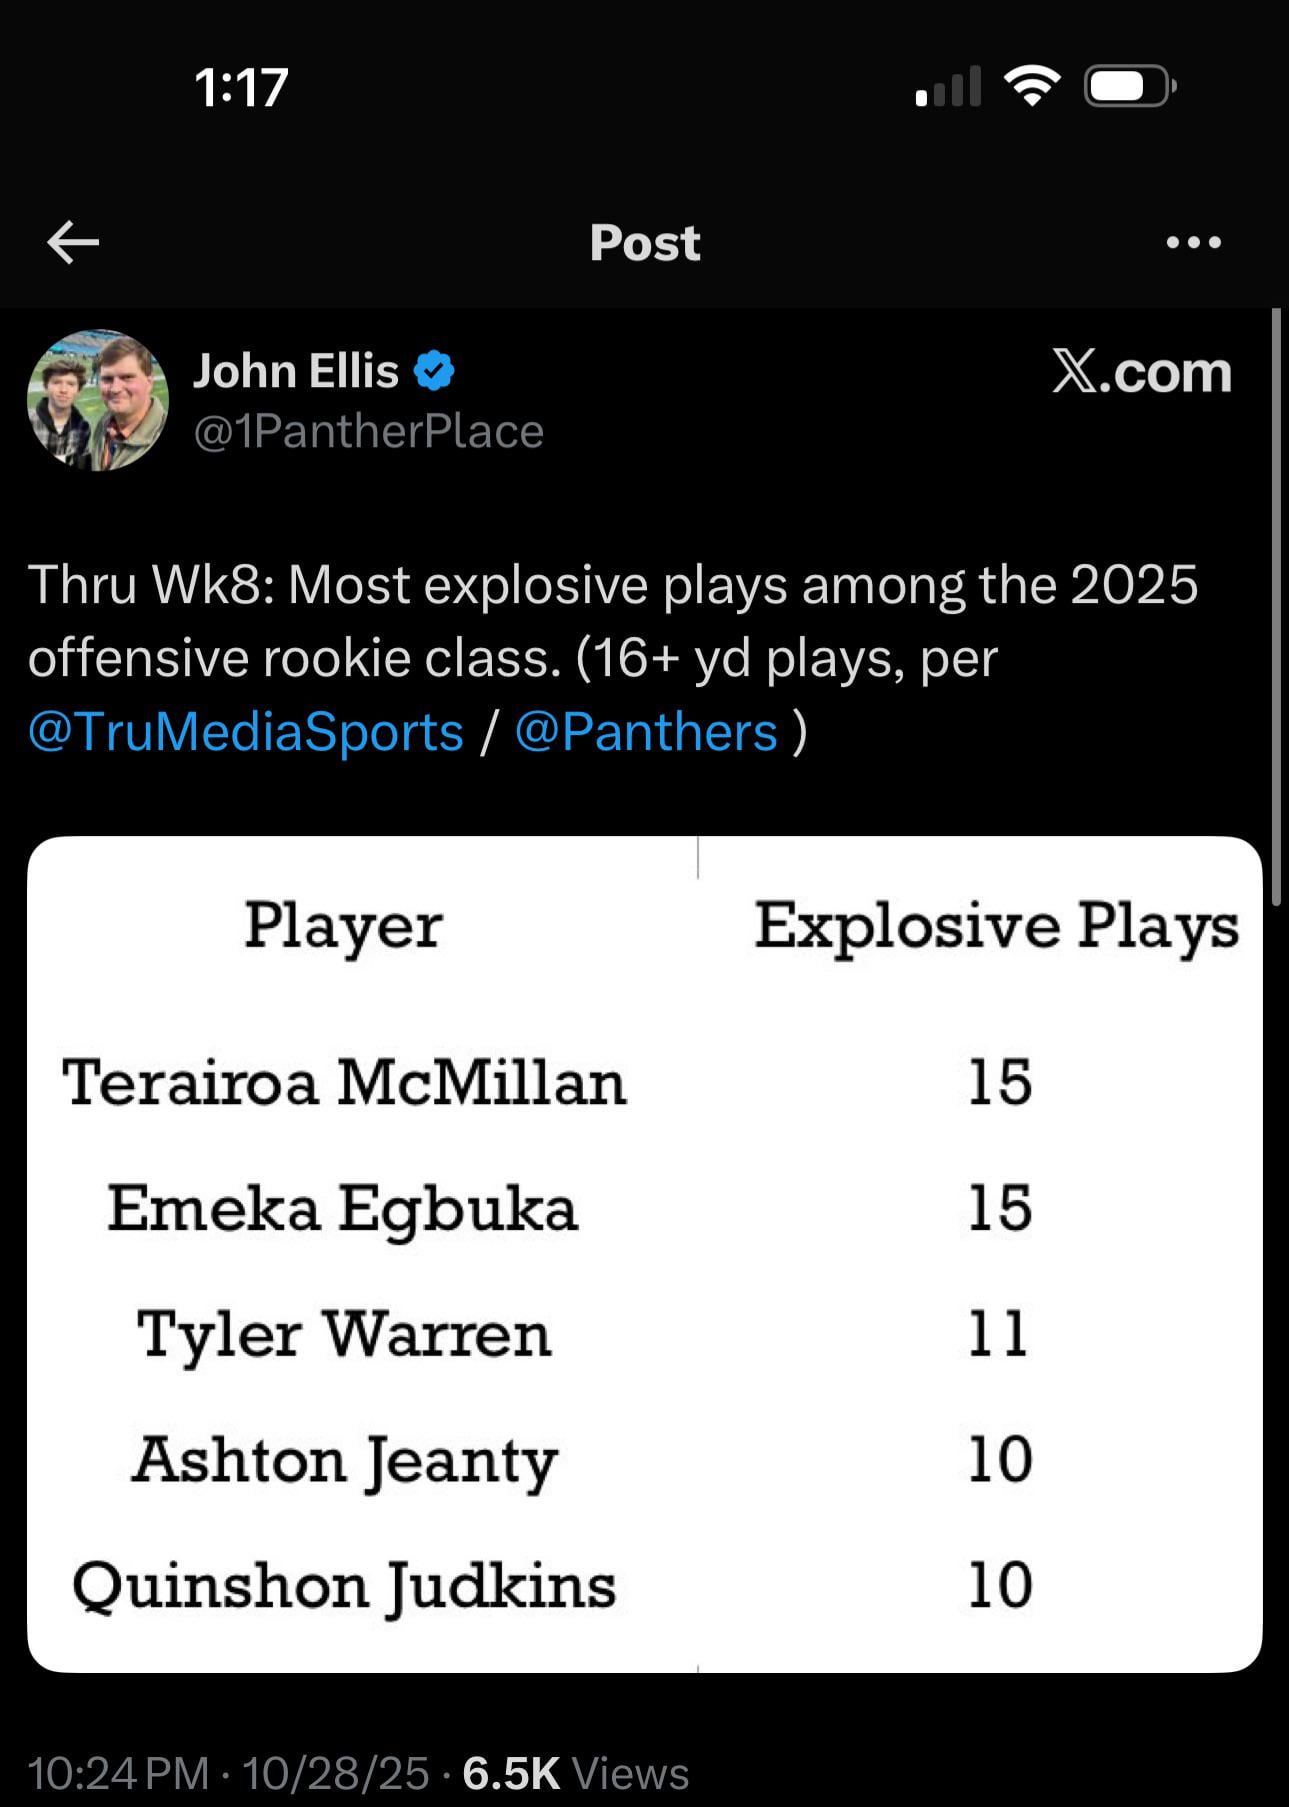Tap the Tetairoa McMillan row in image
Screen dimensions: 1289x1807
pyautogui.click(x=344, y=1083)
